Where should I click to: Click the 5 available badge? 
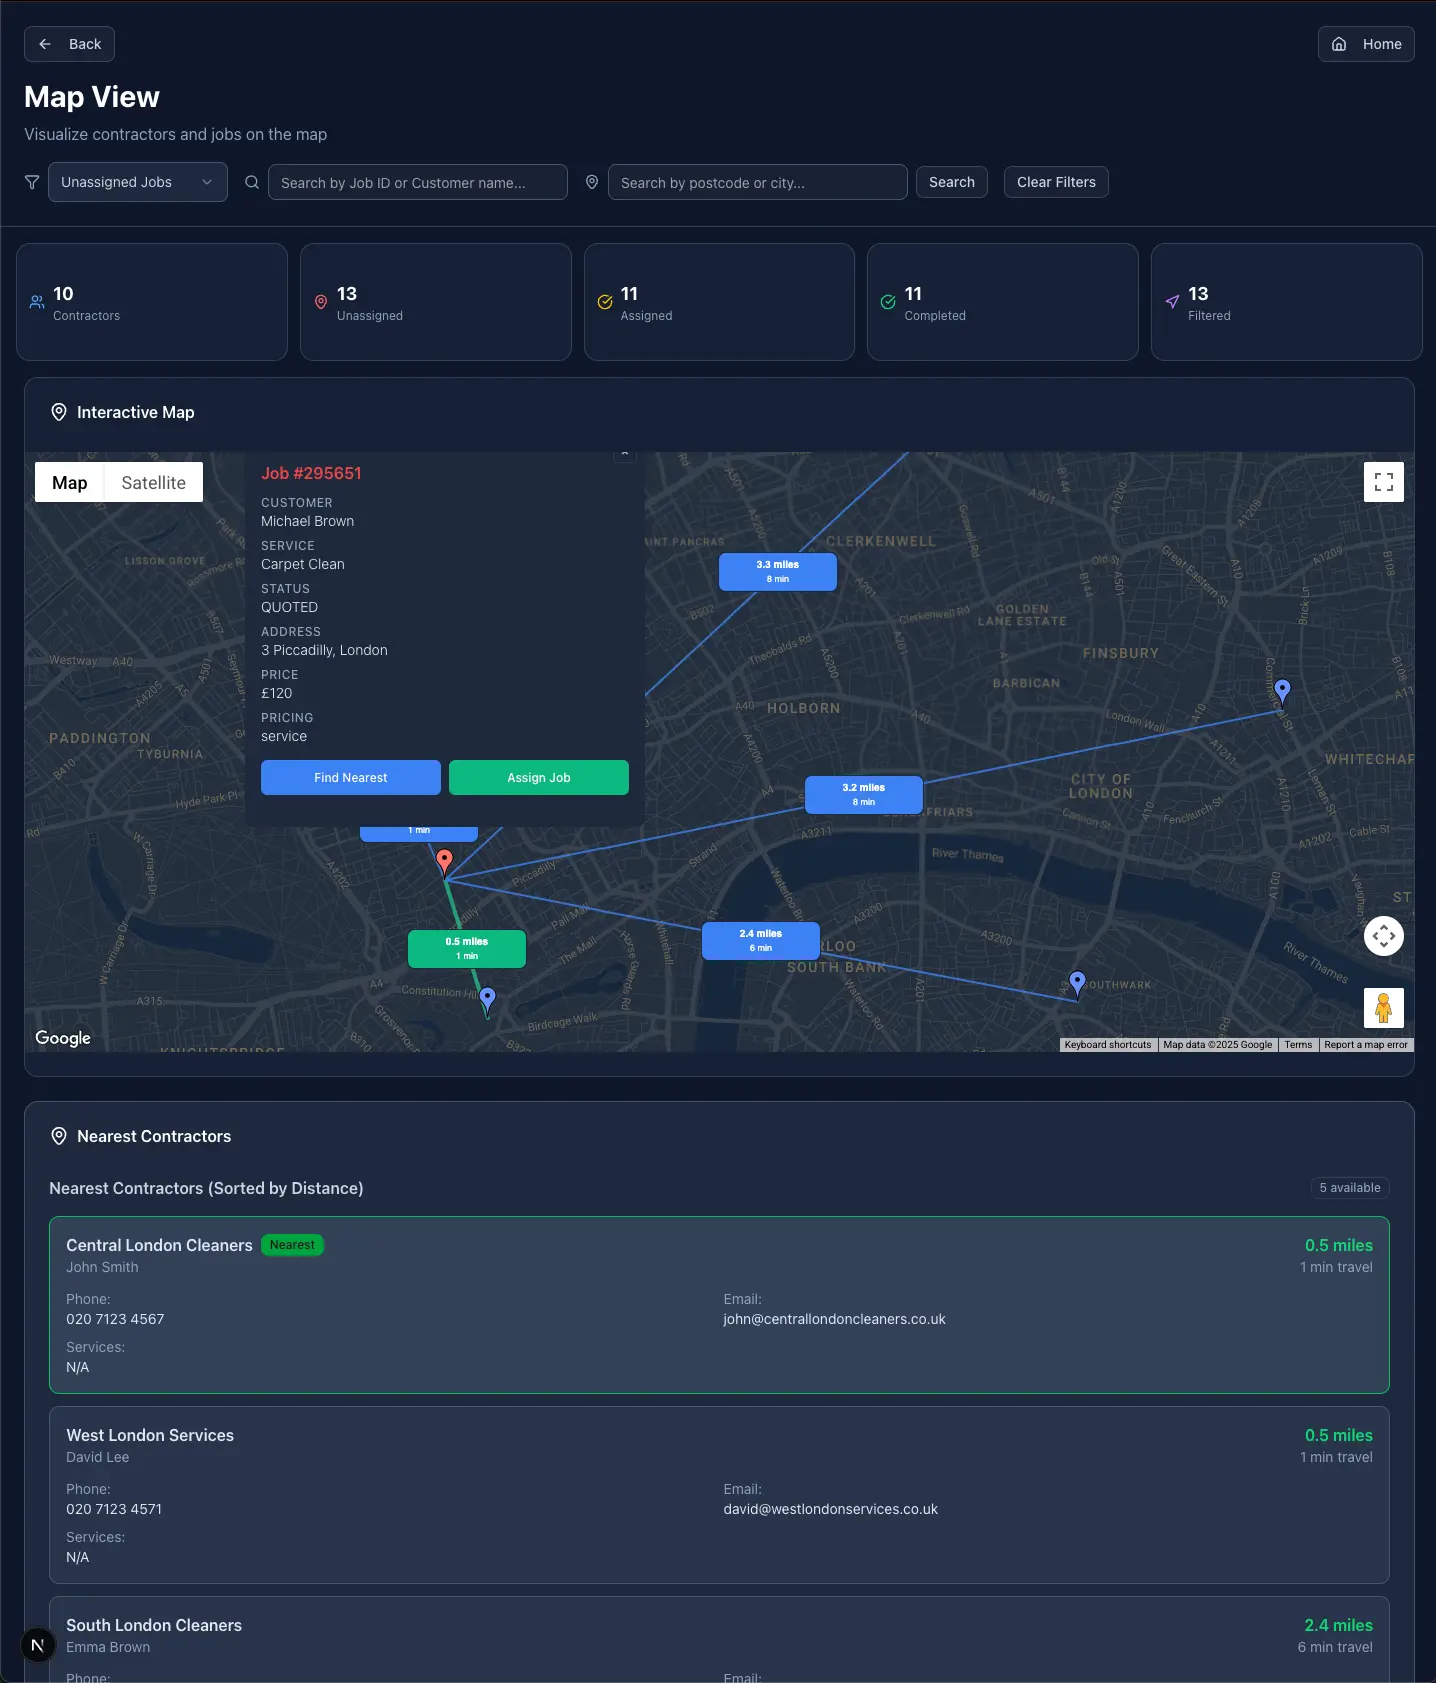coord(1350,1188)
